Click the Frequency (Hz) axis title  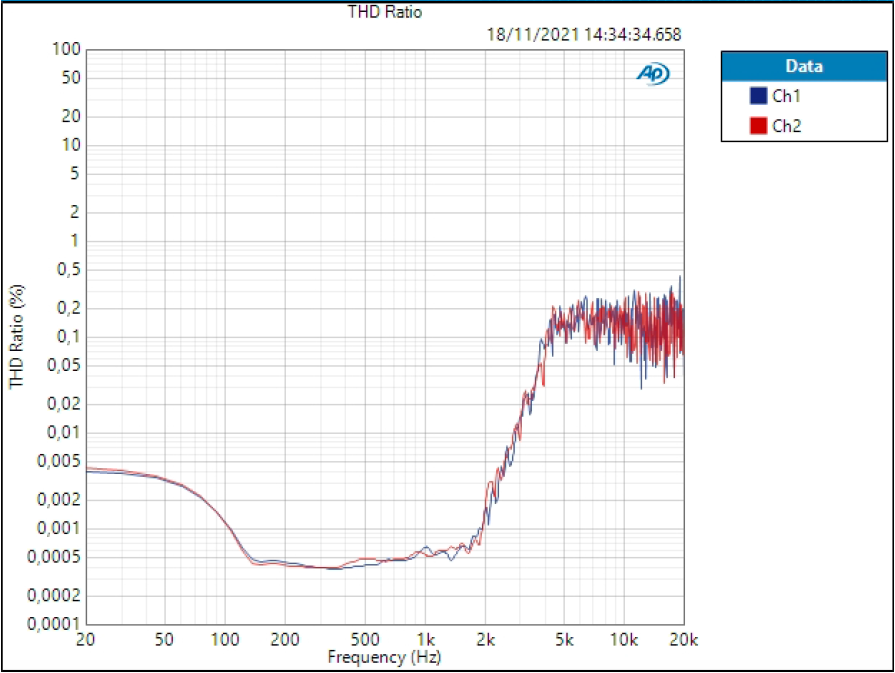point(384,657)
